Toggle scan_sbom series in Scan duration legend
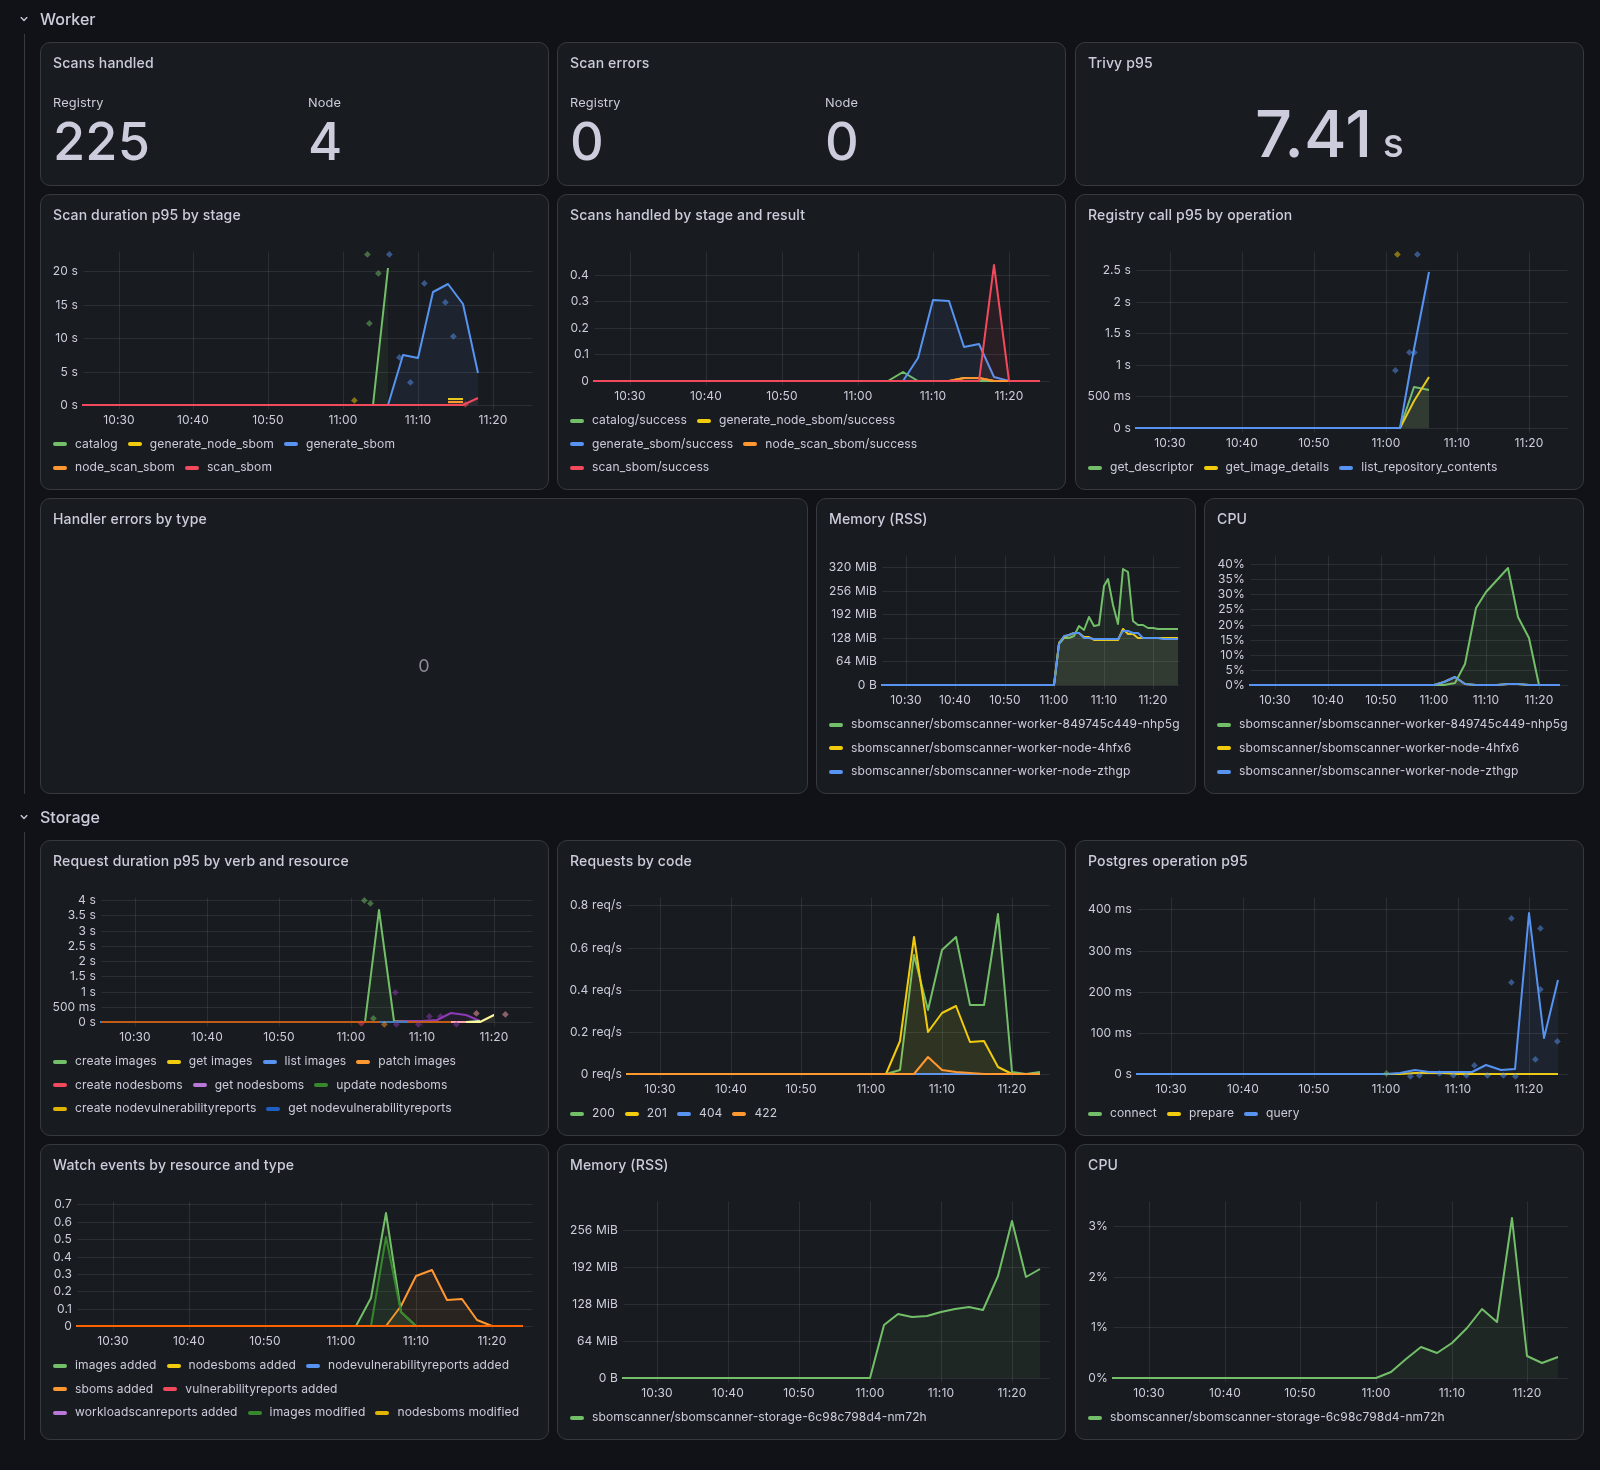This screenshot has height=1470, width=1600. click(239, 467)
